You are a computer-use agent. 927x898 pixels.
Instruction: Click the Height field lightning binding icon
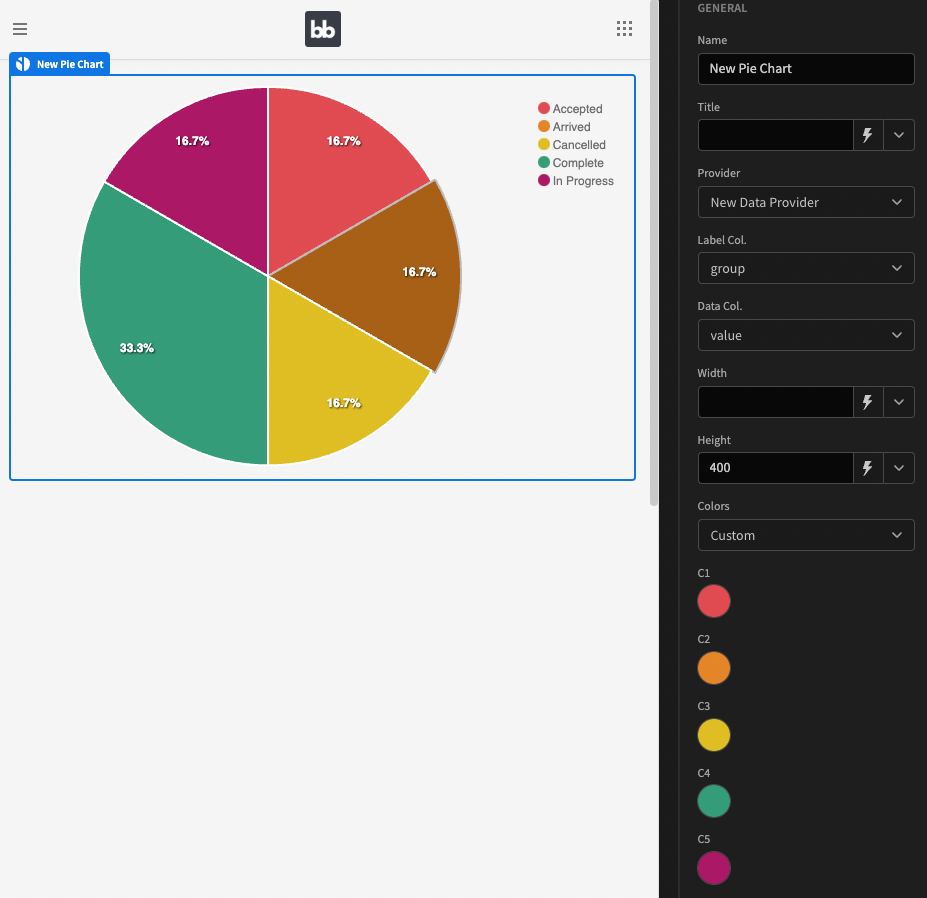tap(868, 468)
